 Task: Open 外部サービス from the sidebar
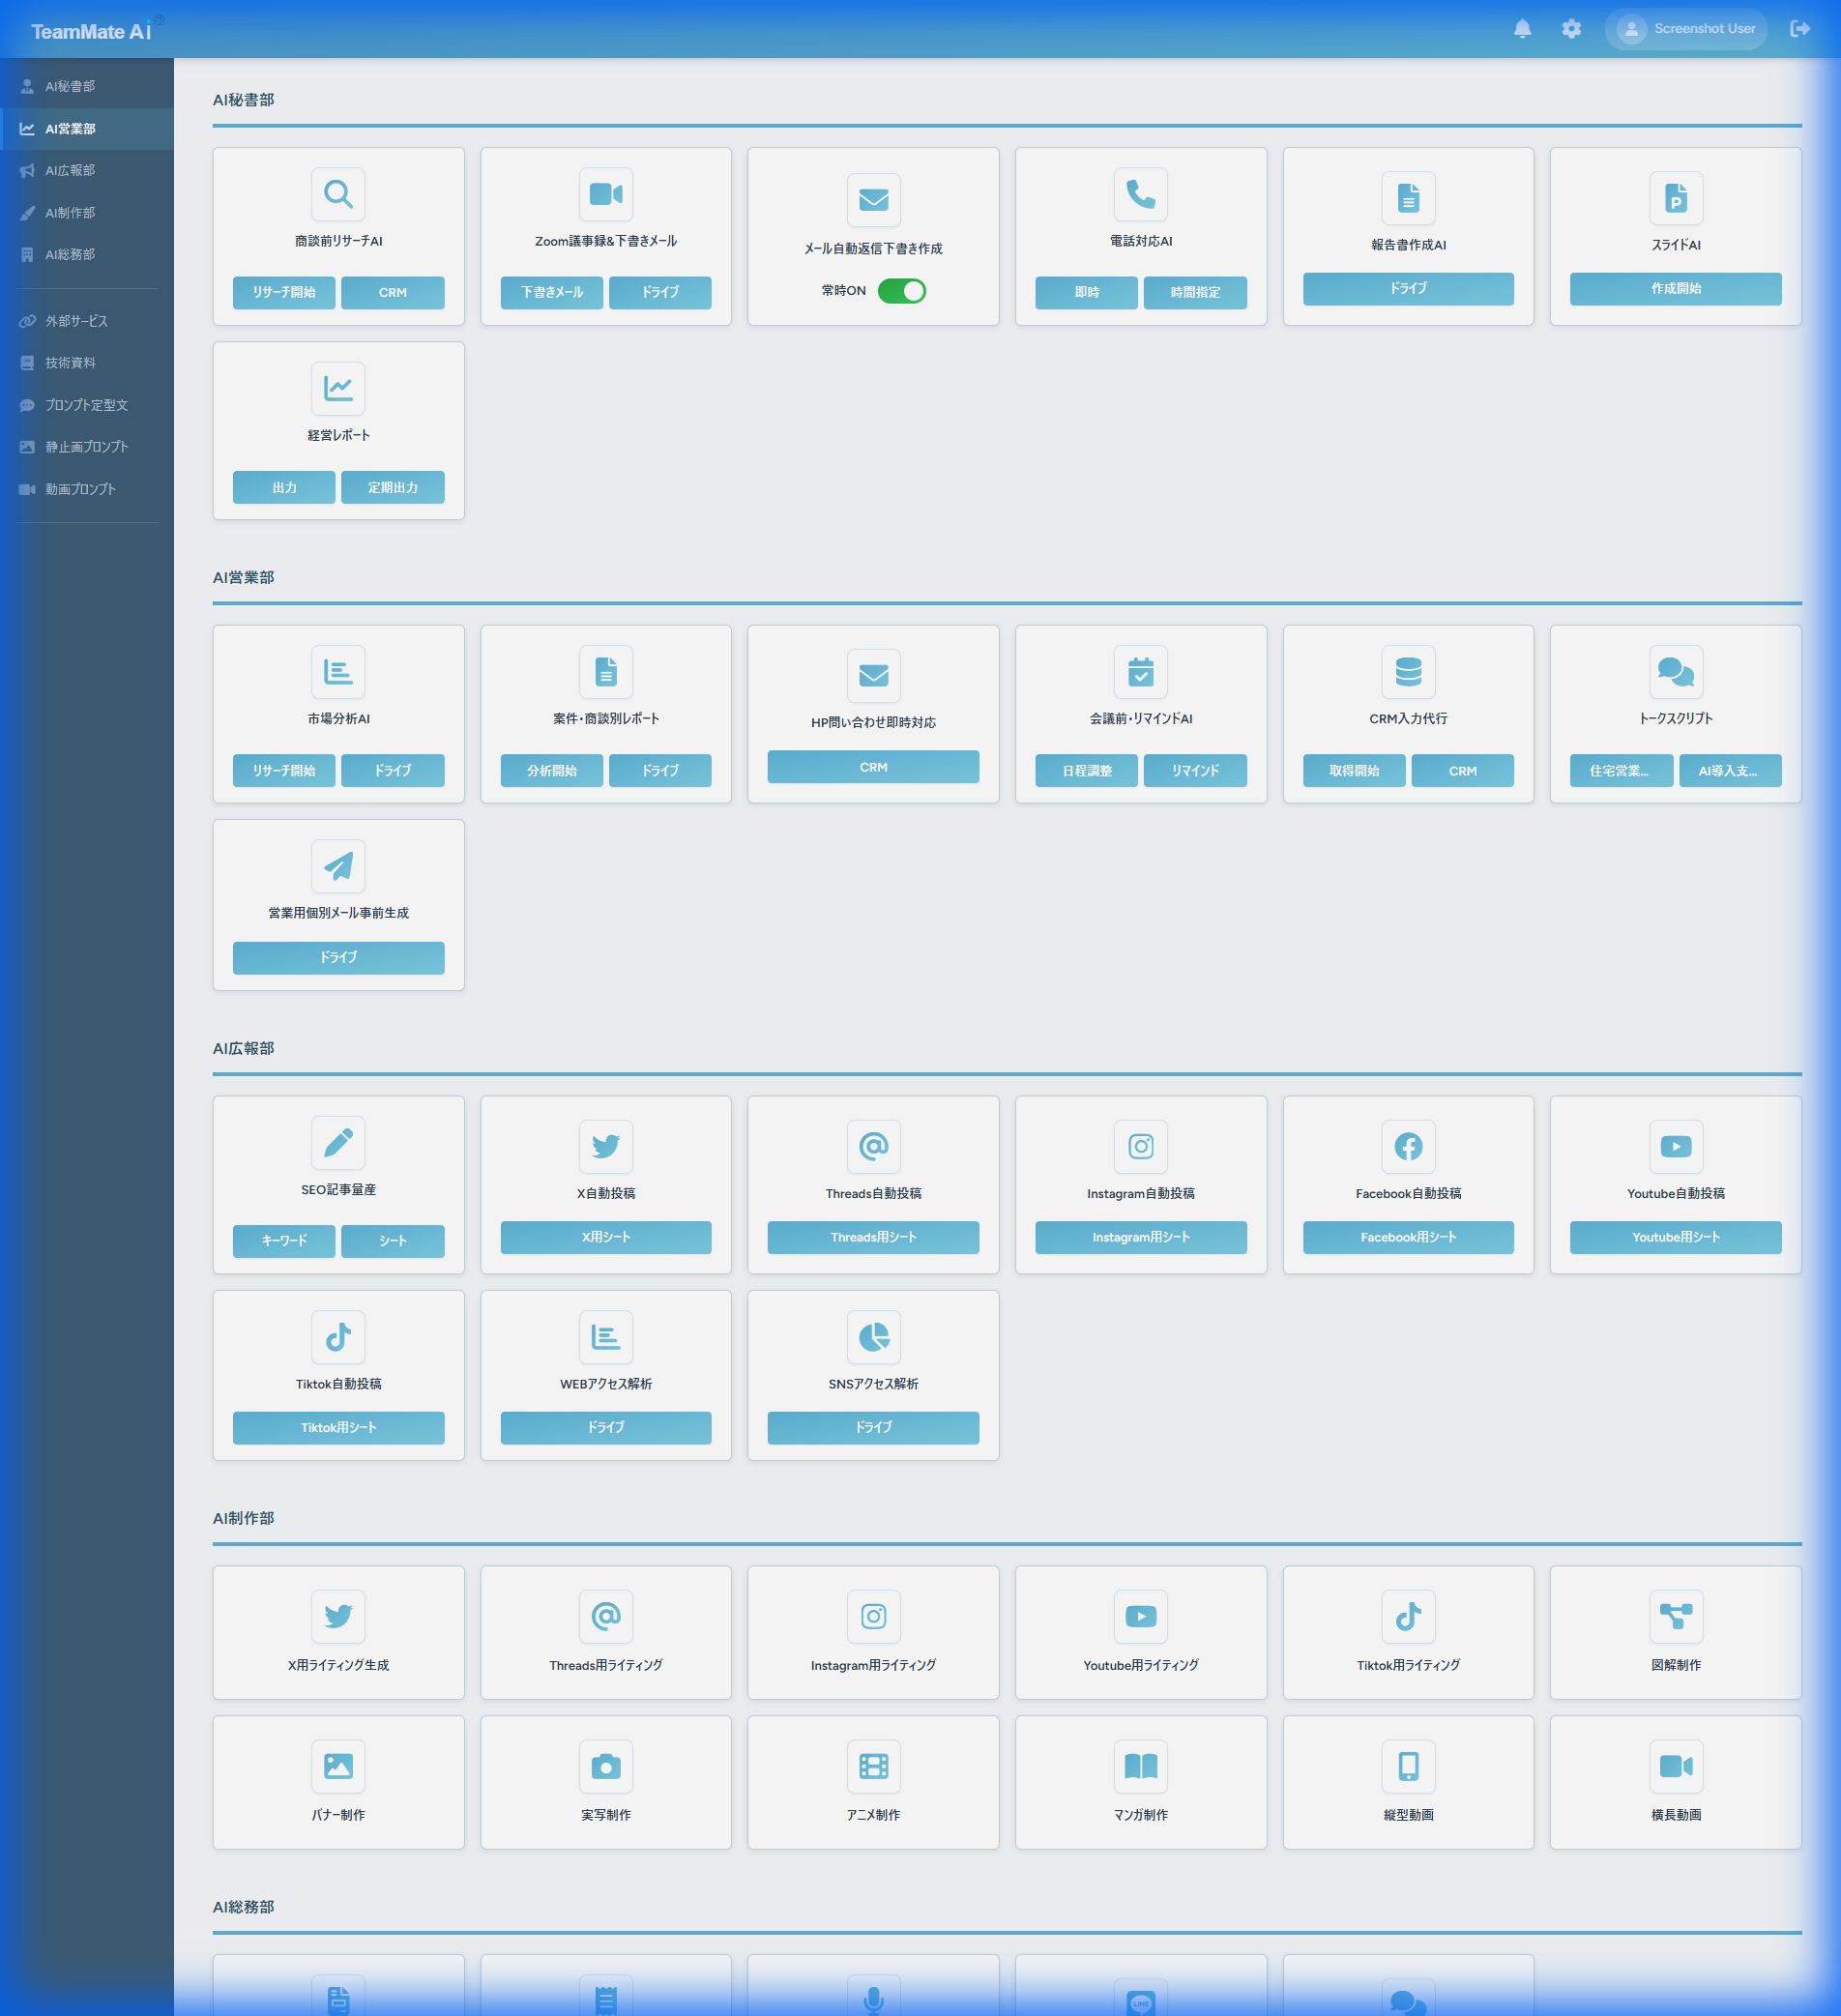pos(73,321)
